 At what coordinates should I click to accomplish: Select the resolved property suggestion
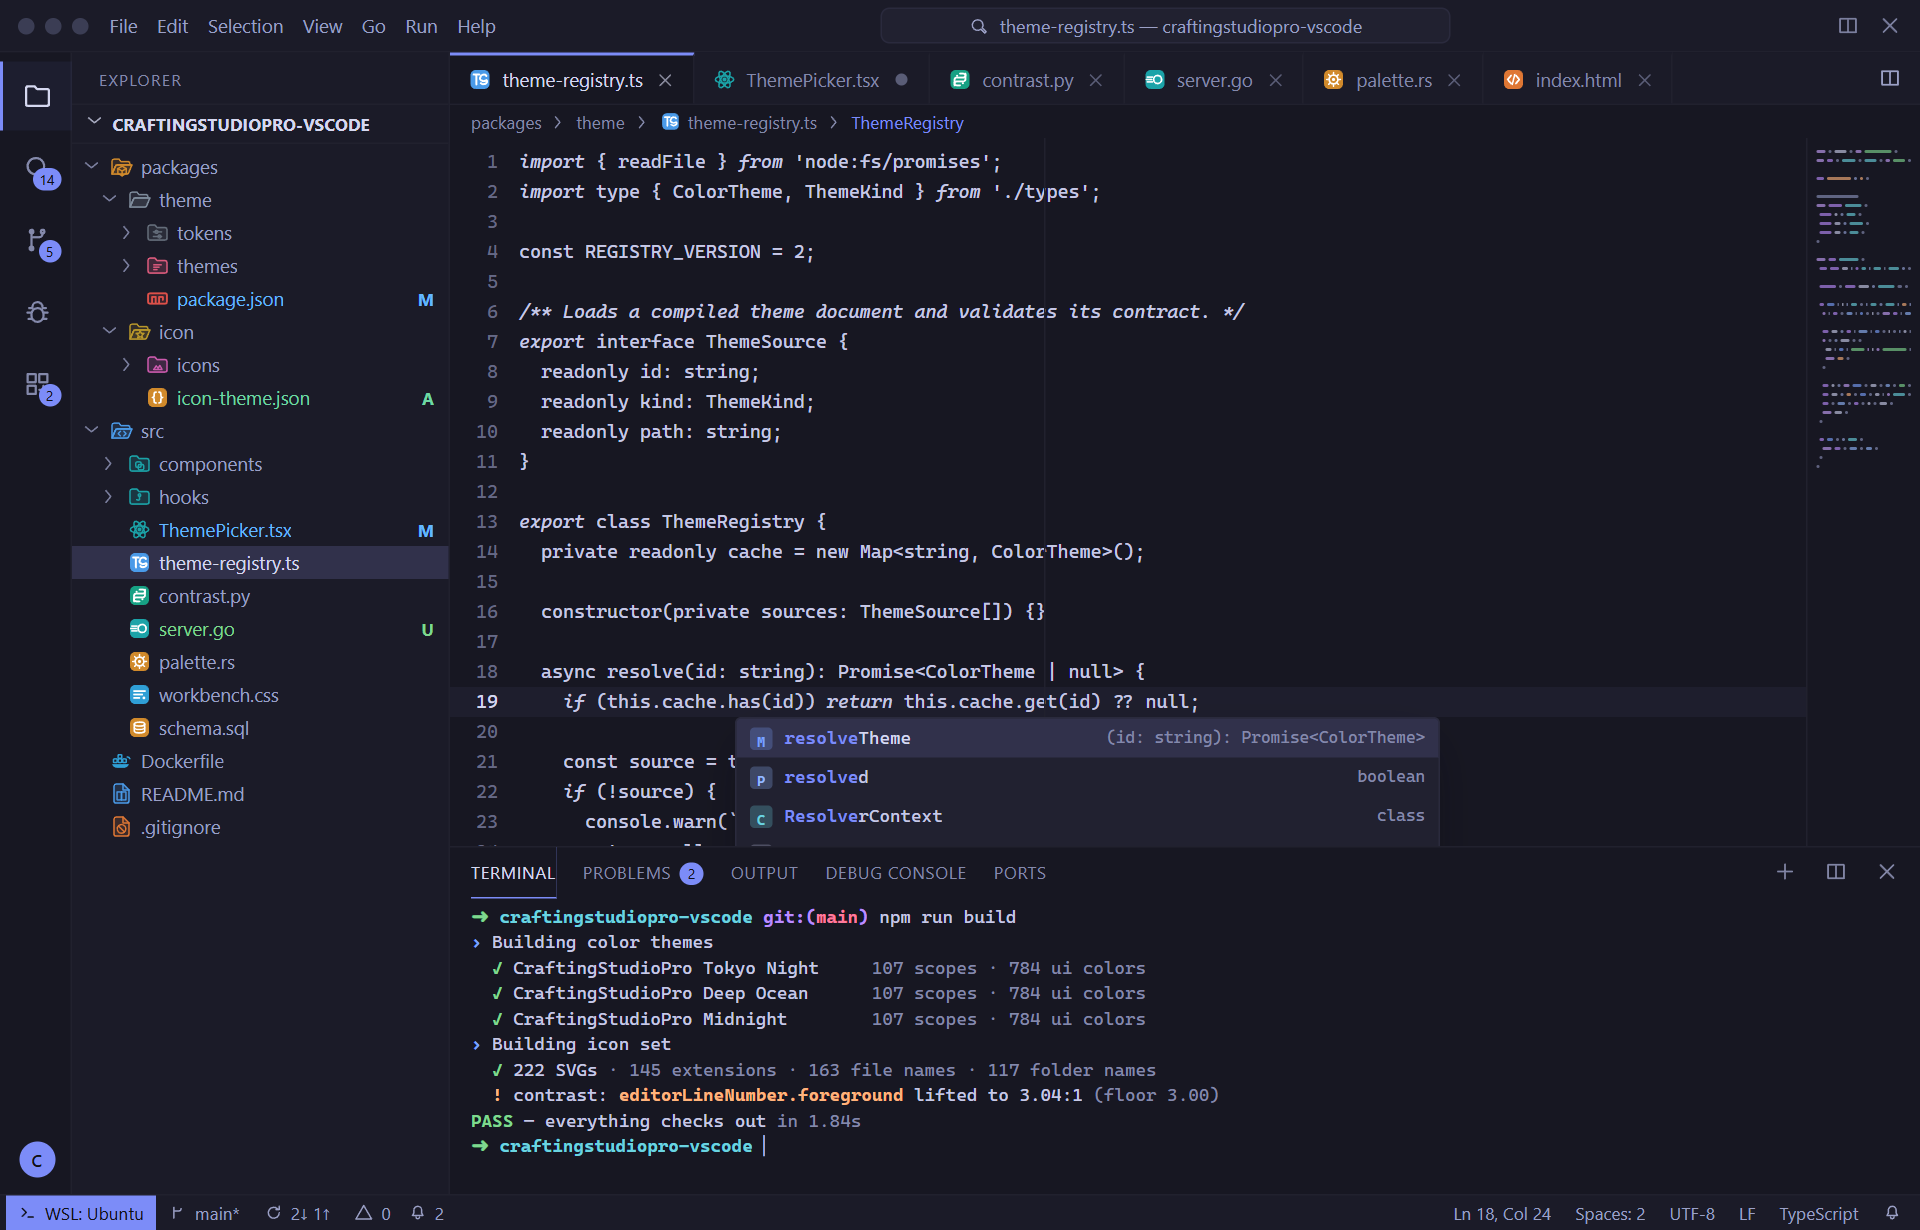point(1087,777)
